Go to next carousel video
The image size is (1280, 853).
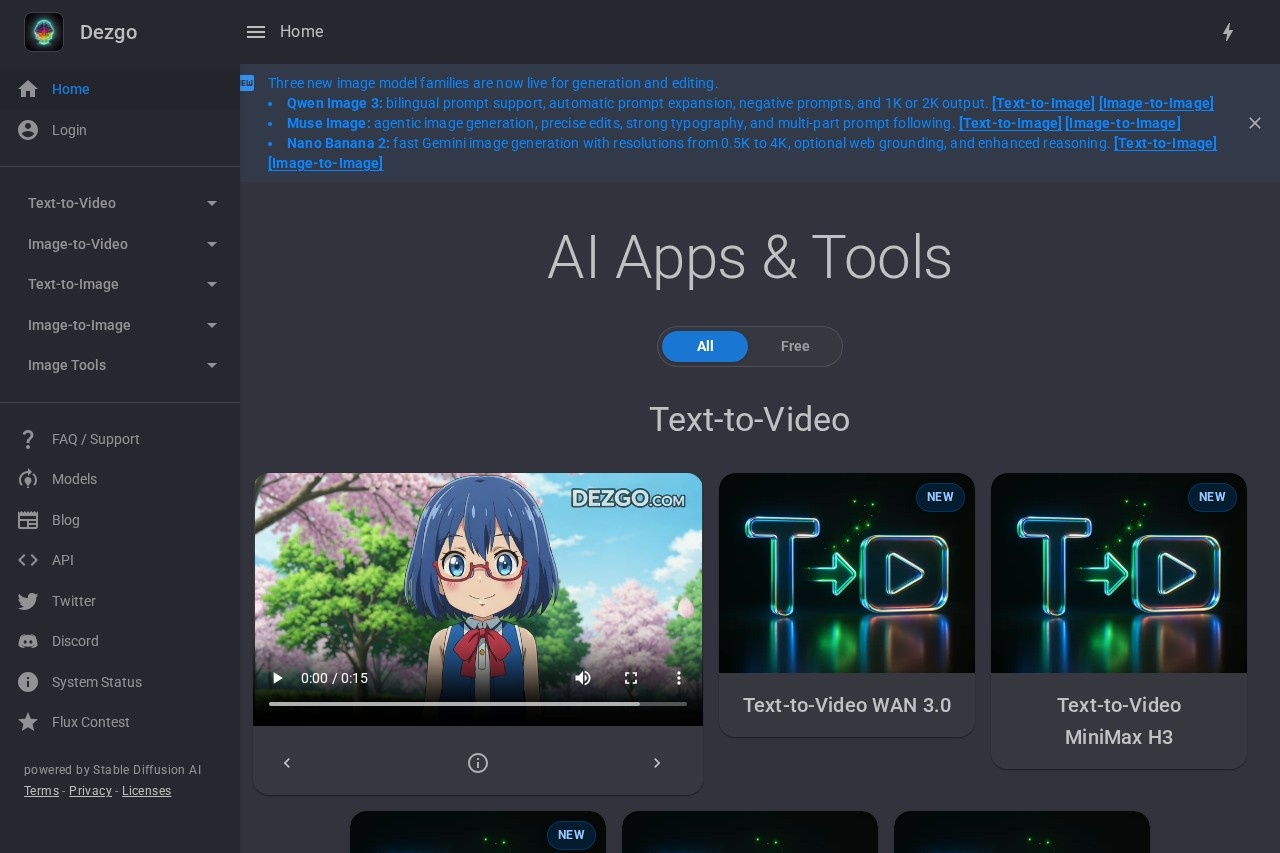tap(657, 763)
